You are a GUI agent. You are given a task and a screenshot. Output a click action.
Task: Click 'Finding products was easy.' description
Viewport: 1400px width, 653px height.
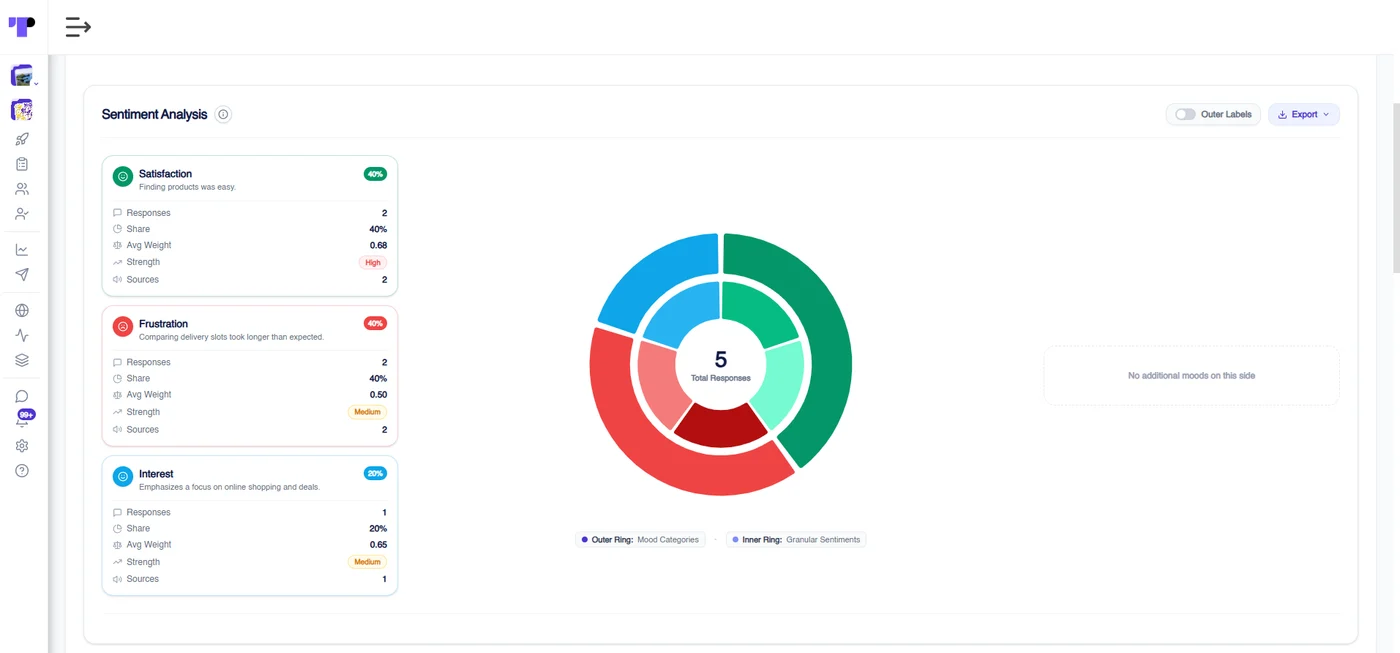tap(187, 187)
